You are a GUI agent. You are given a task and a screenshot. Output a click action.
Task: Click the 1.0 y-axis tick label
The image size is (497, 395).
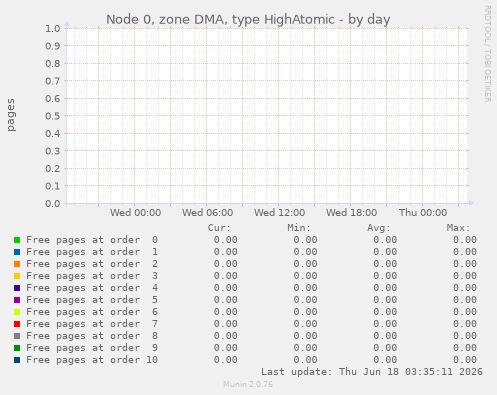(x=53, y=28)
